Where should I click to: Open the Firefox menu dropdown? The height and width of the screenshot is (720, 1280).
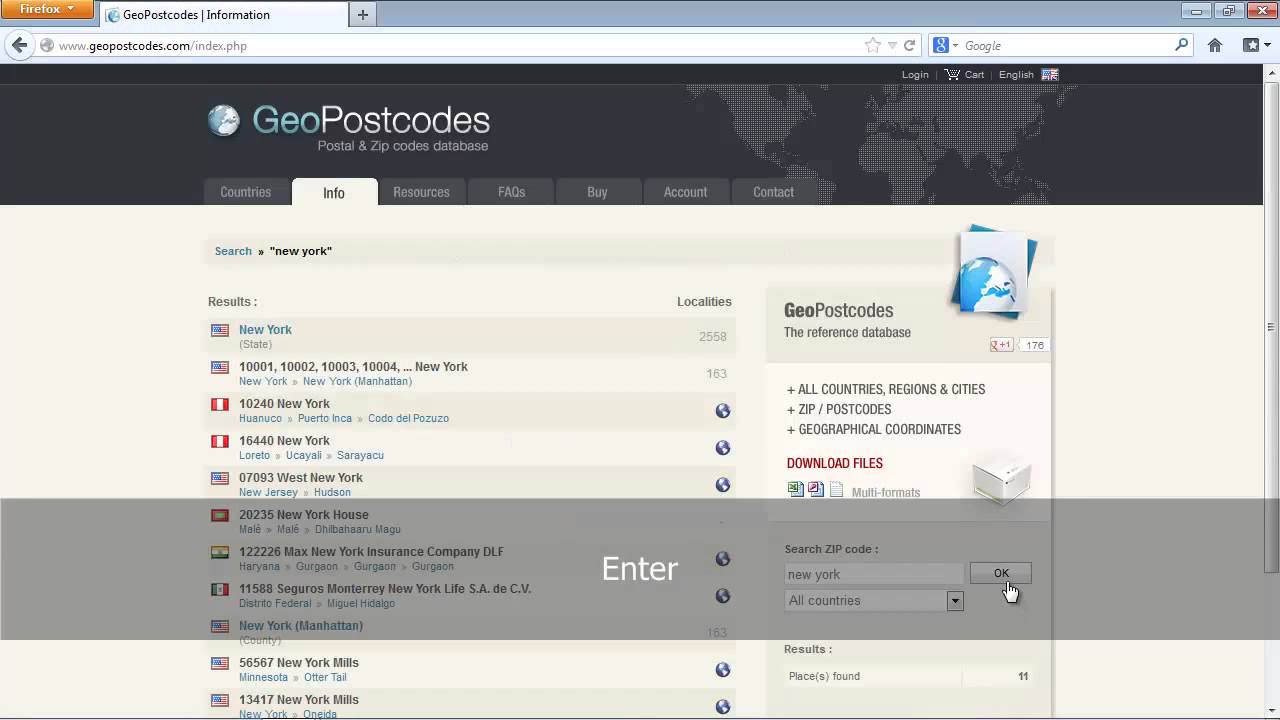[x=47, y=9]
